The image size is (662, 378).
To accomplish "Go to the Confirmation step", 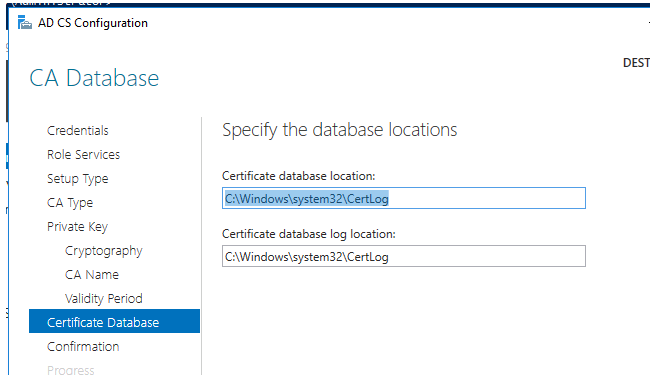I will tap(83, 346).
